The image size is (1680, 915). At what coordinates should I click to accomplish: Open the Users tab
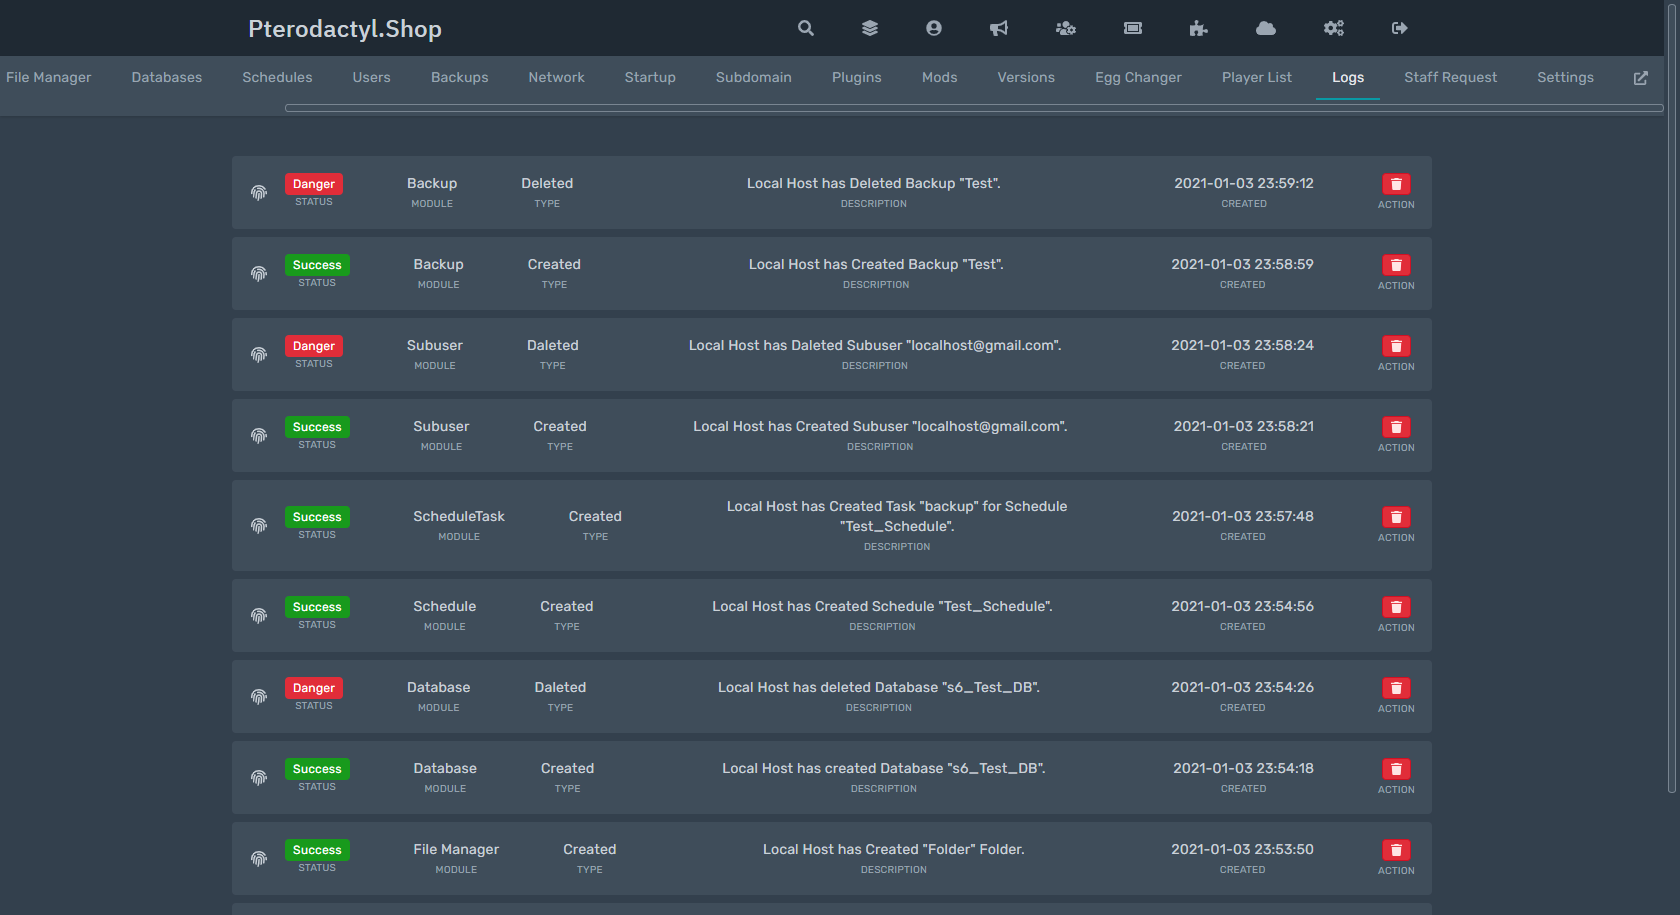click(371, 77)
